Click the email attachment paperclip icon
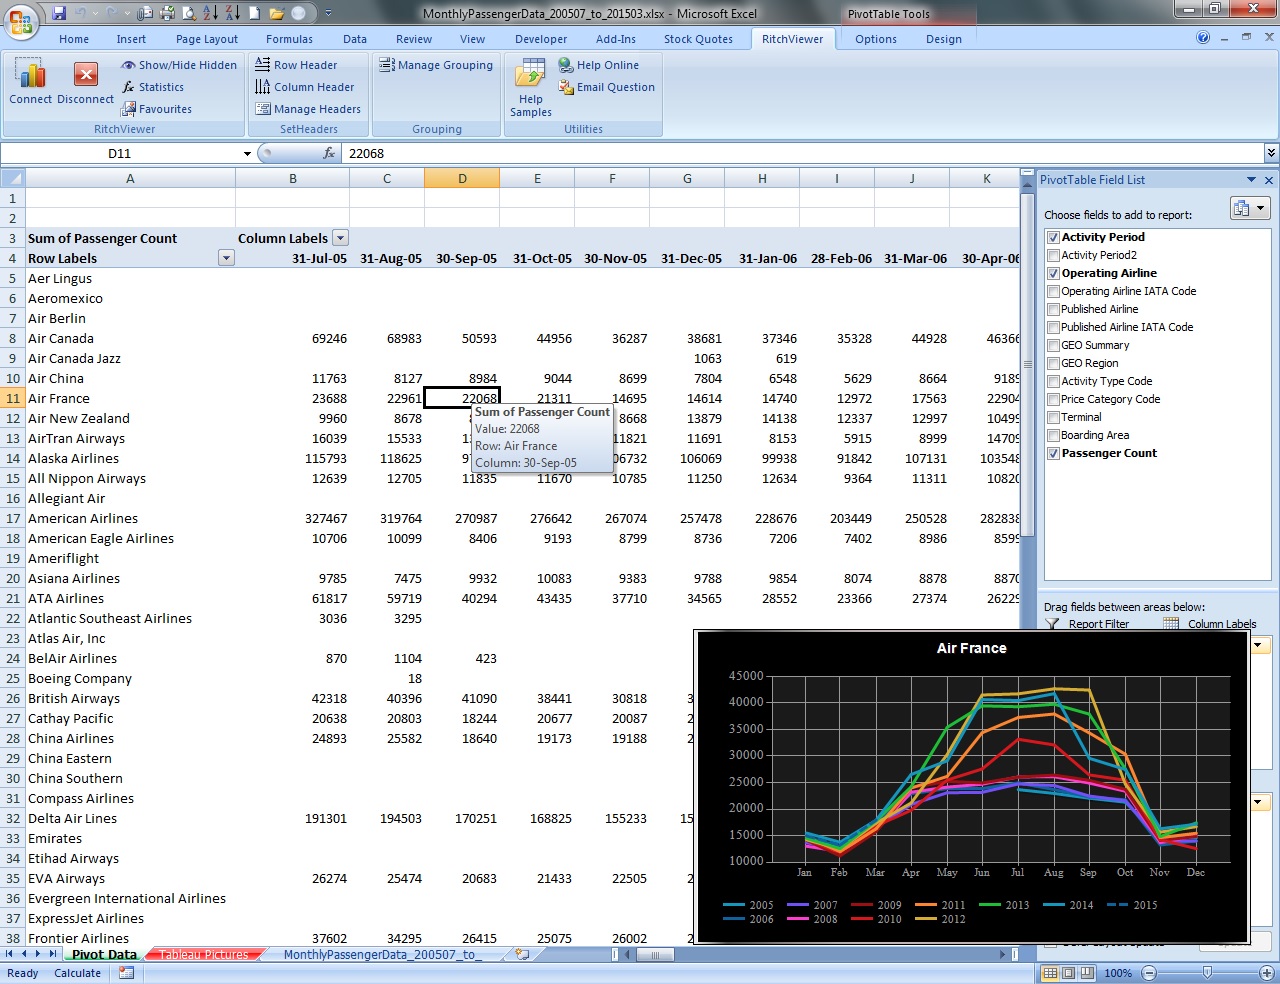 click(145, 13)
